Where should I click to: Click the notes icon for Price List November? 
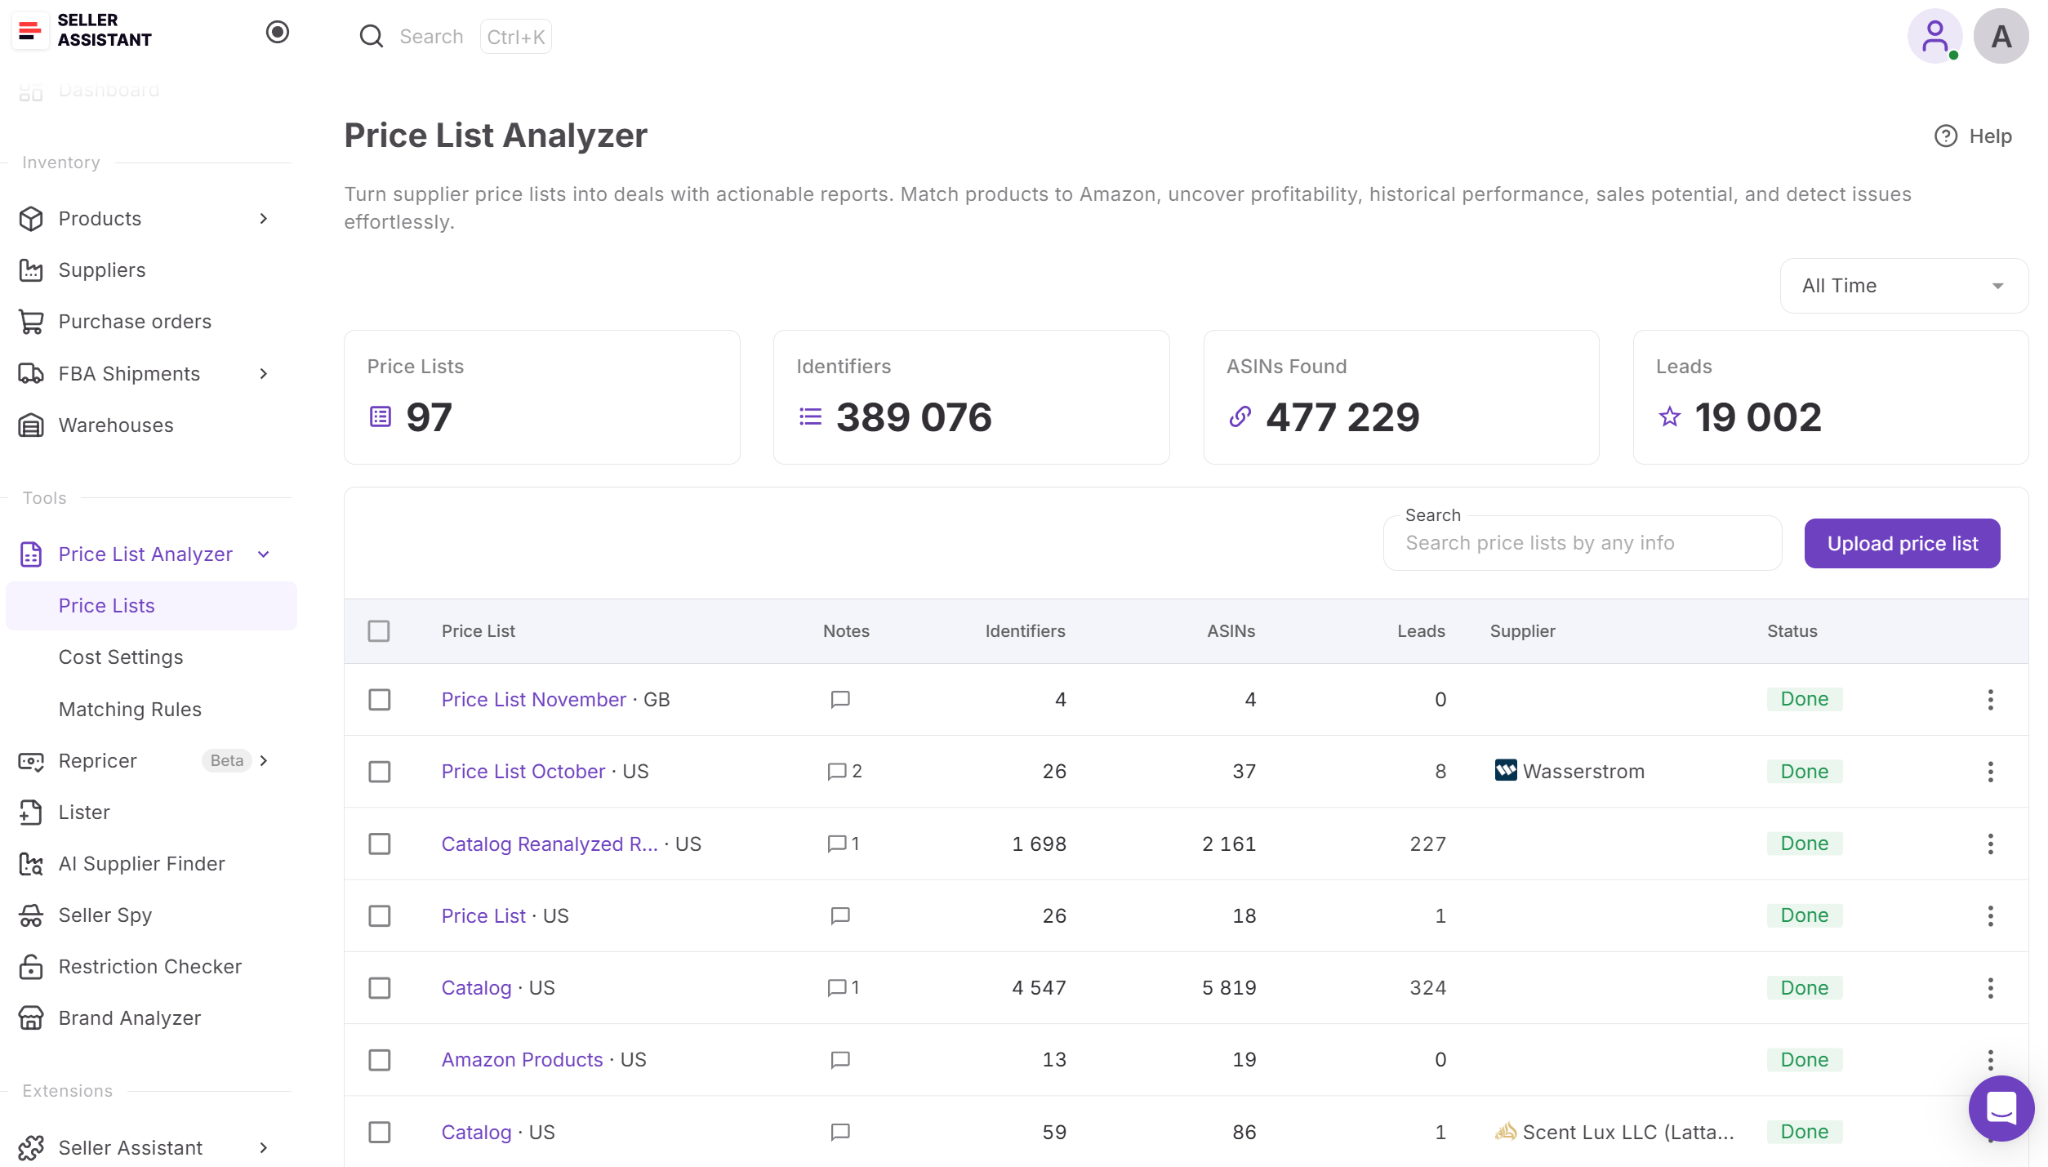(840, 700)
